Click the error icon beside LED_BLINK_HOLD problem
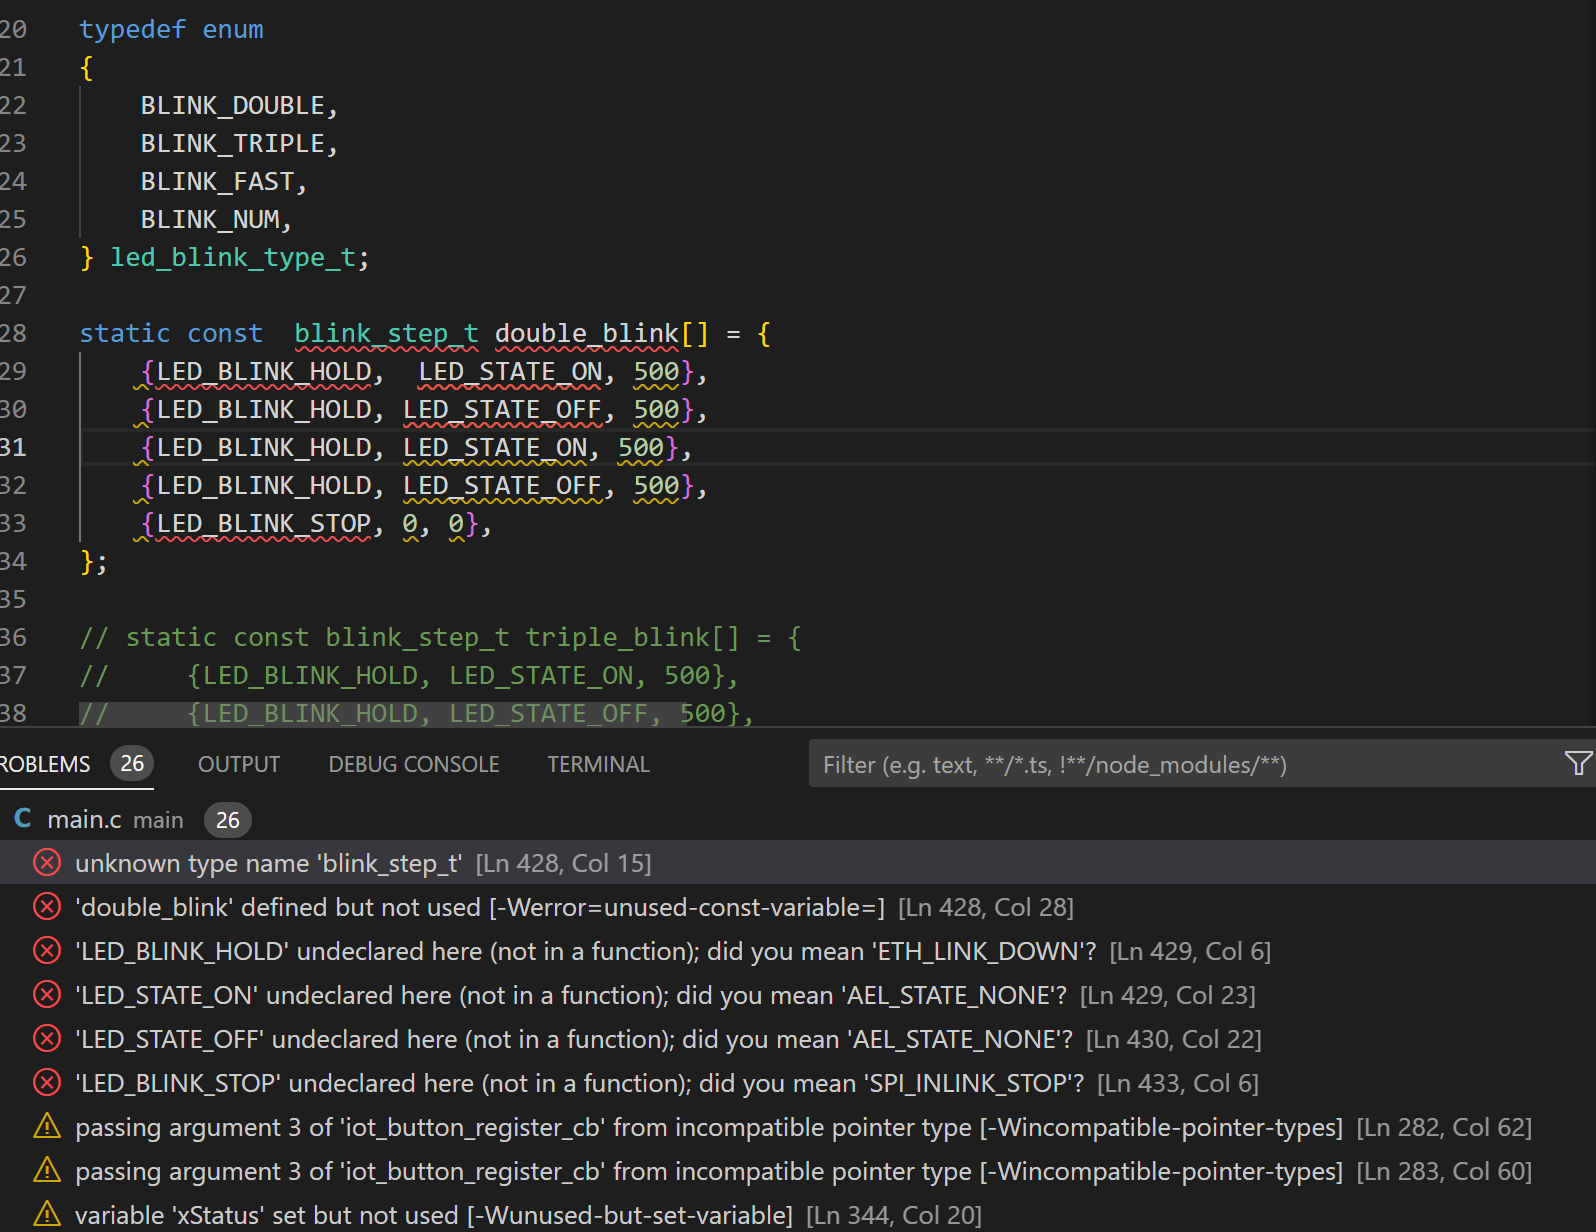Screen dimensions: 1596x1232 47,950
